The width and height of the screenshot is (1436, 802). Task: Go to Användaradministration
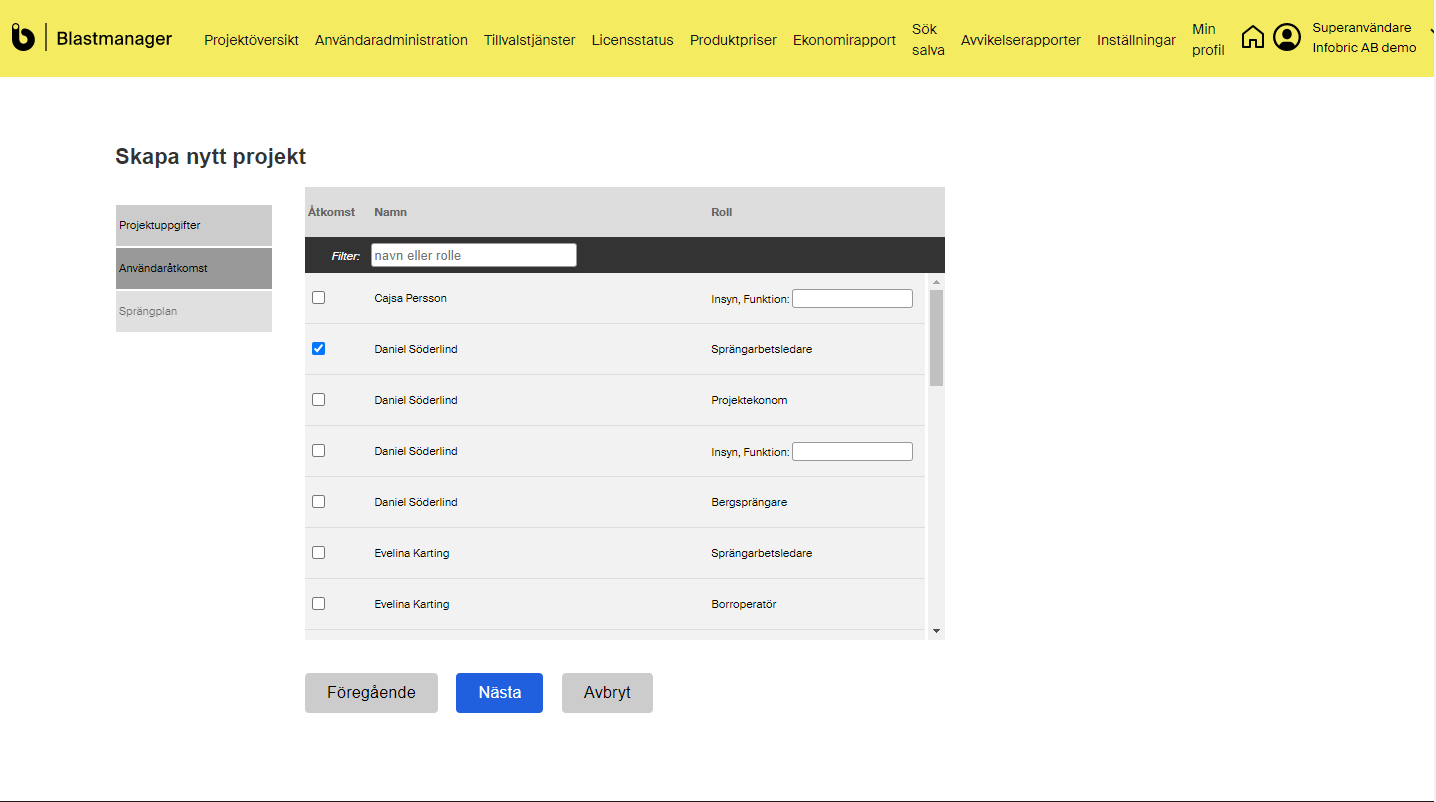[x=391, y=40]
